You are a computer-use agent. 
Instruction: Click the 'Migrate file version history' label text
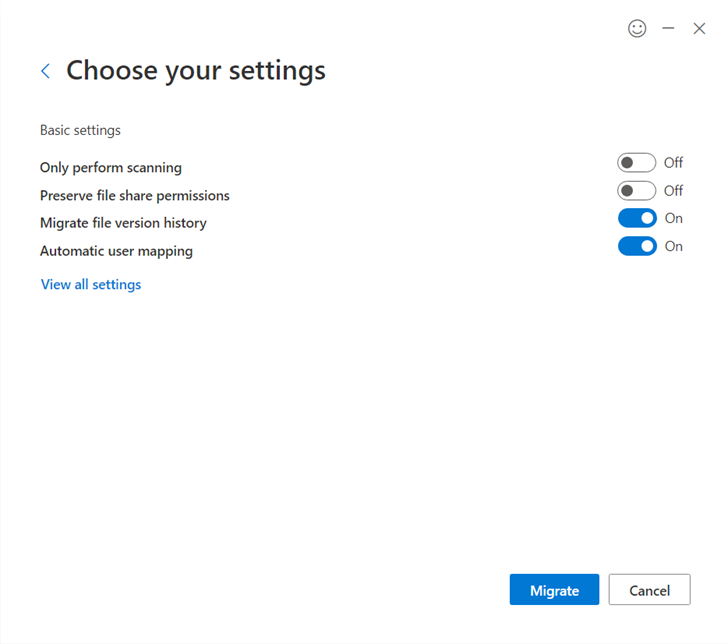(x=123, y=223)
